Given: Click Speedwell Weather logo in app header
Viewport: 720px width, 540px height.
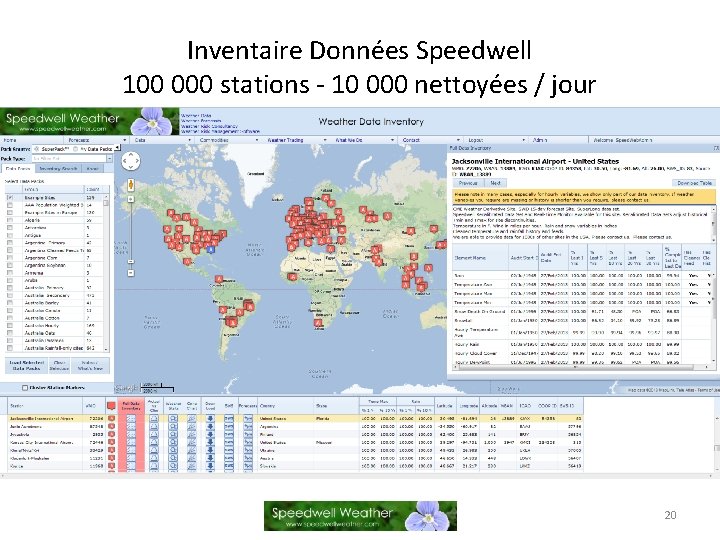Looking at the screenshot, I should pyautogui.click(x=89, y=121).
